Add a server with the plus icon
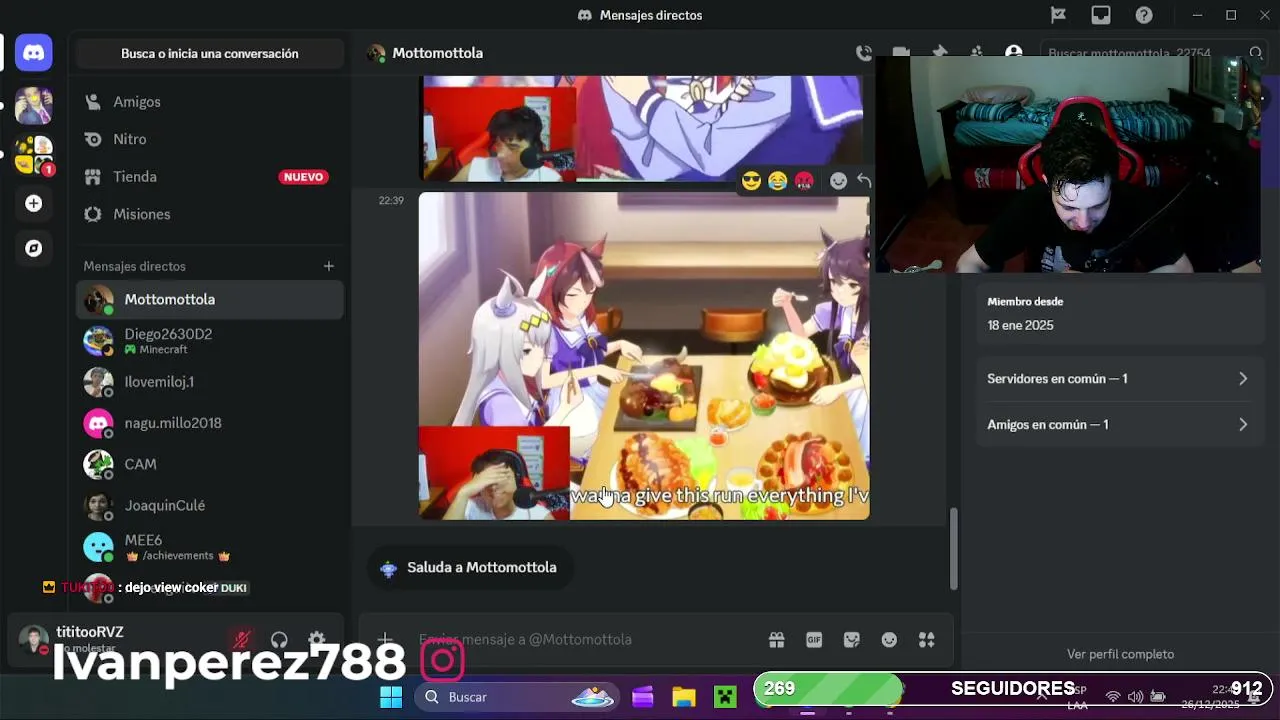Image resolution: width=1280 pixels, height=720 pixels. [34, 203]
